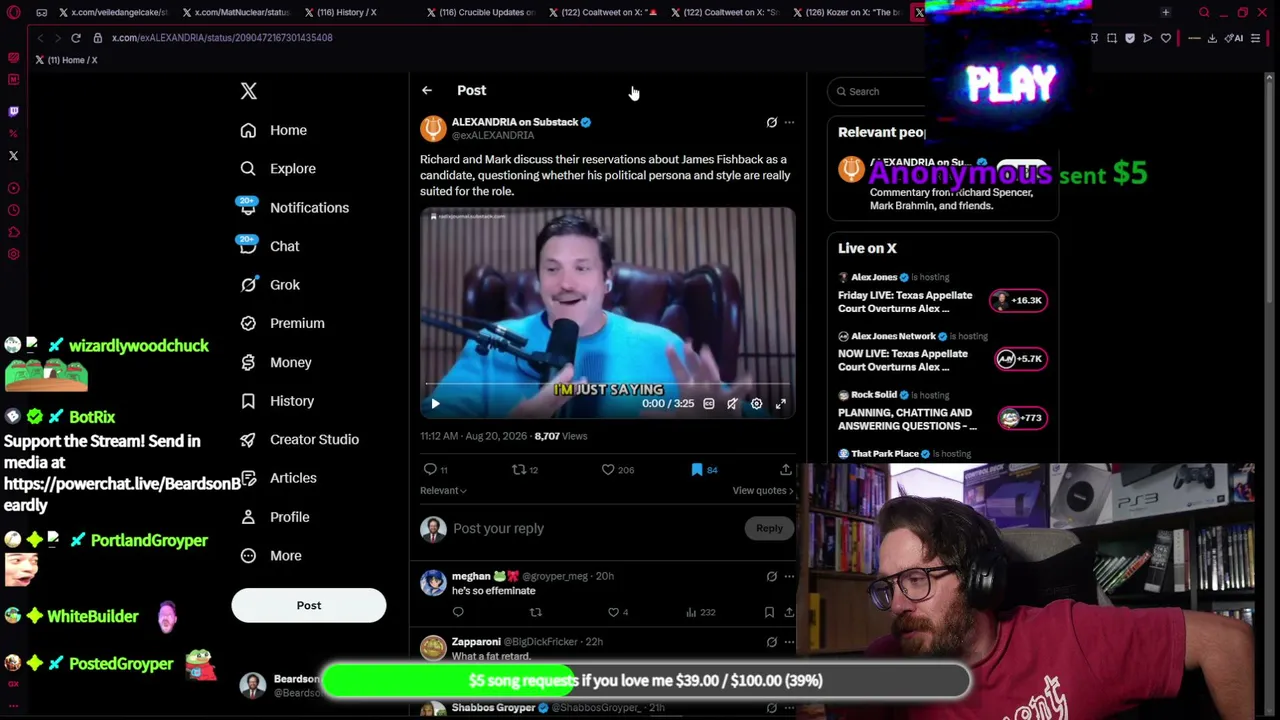
Task: Open the Relevant sort dropdown for replies
Action: [x=443, y=491]
